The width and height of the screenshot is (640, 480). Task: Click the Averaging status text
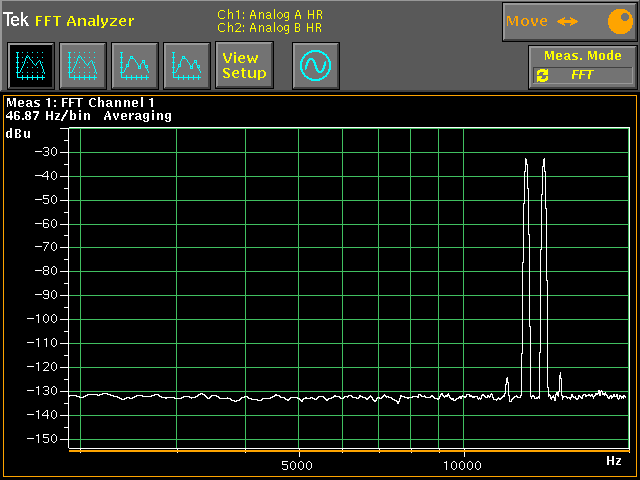pos(137,116)
